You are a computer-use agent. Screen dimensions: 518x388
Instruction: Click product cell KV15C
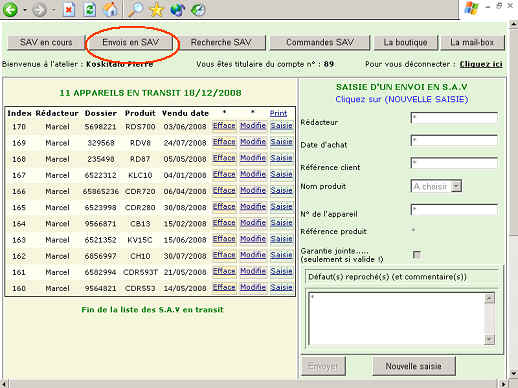coord(140,240)
